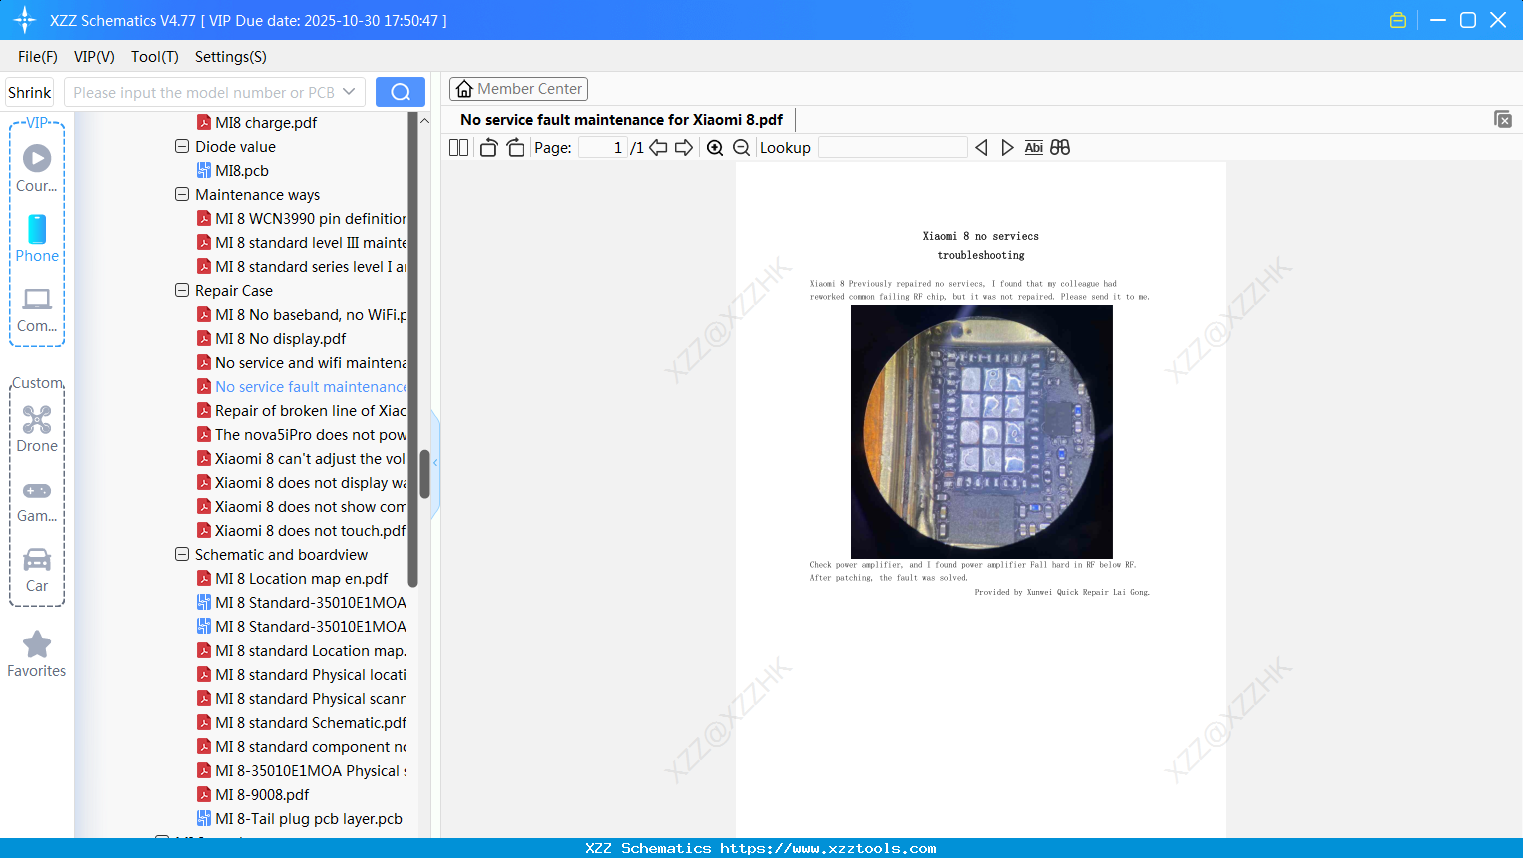Collapse the Repair Case folder
The height and width of the screenshot is (858, 1523).
pos(182,290)
